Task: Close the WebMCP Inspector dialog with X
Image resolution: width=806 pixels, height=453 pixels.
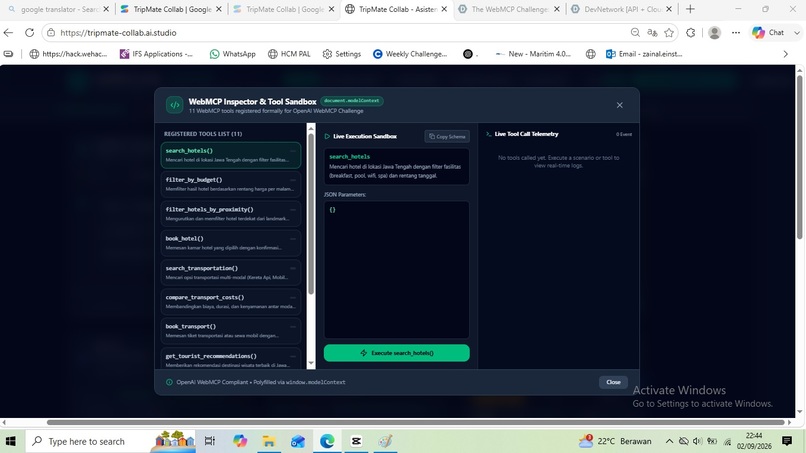Action: 619,105
